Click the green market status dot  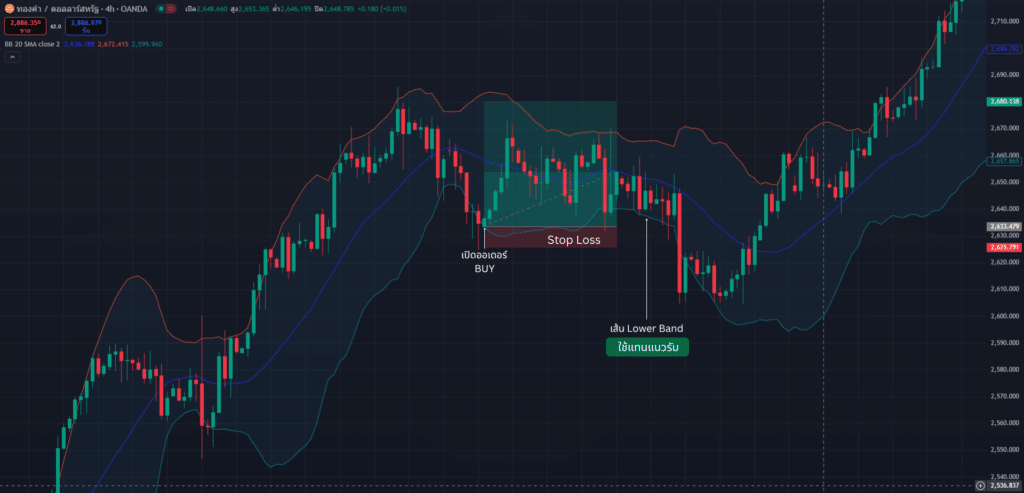pyautogui.click(x=161, y=9)
